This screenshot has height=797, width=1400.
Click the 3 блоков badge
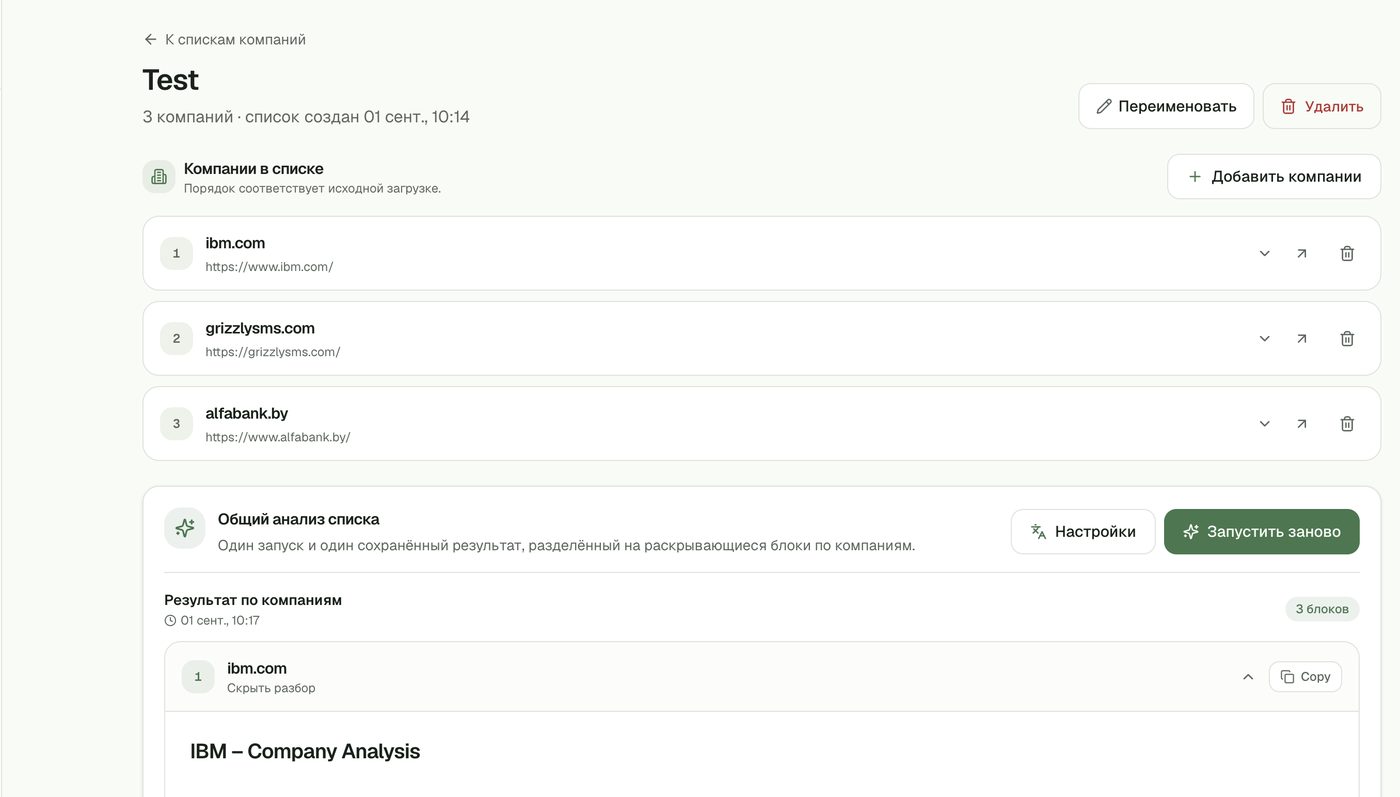(x=1322, y=609)
